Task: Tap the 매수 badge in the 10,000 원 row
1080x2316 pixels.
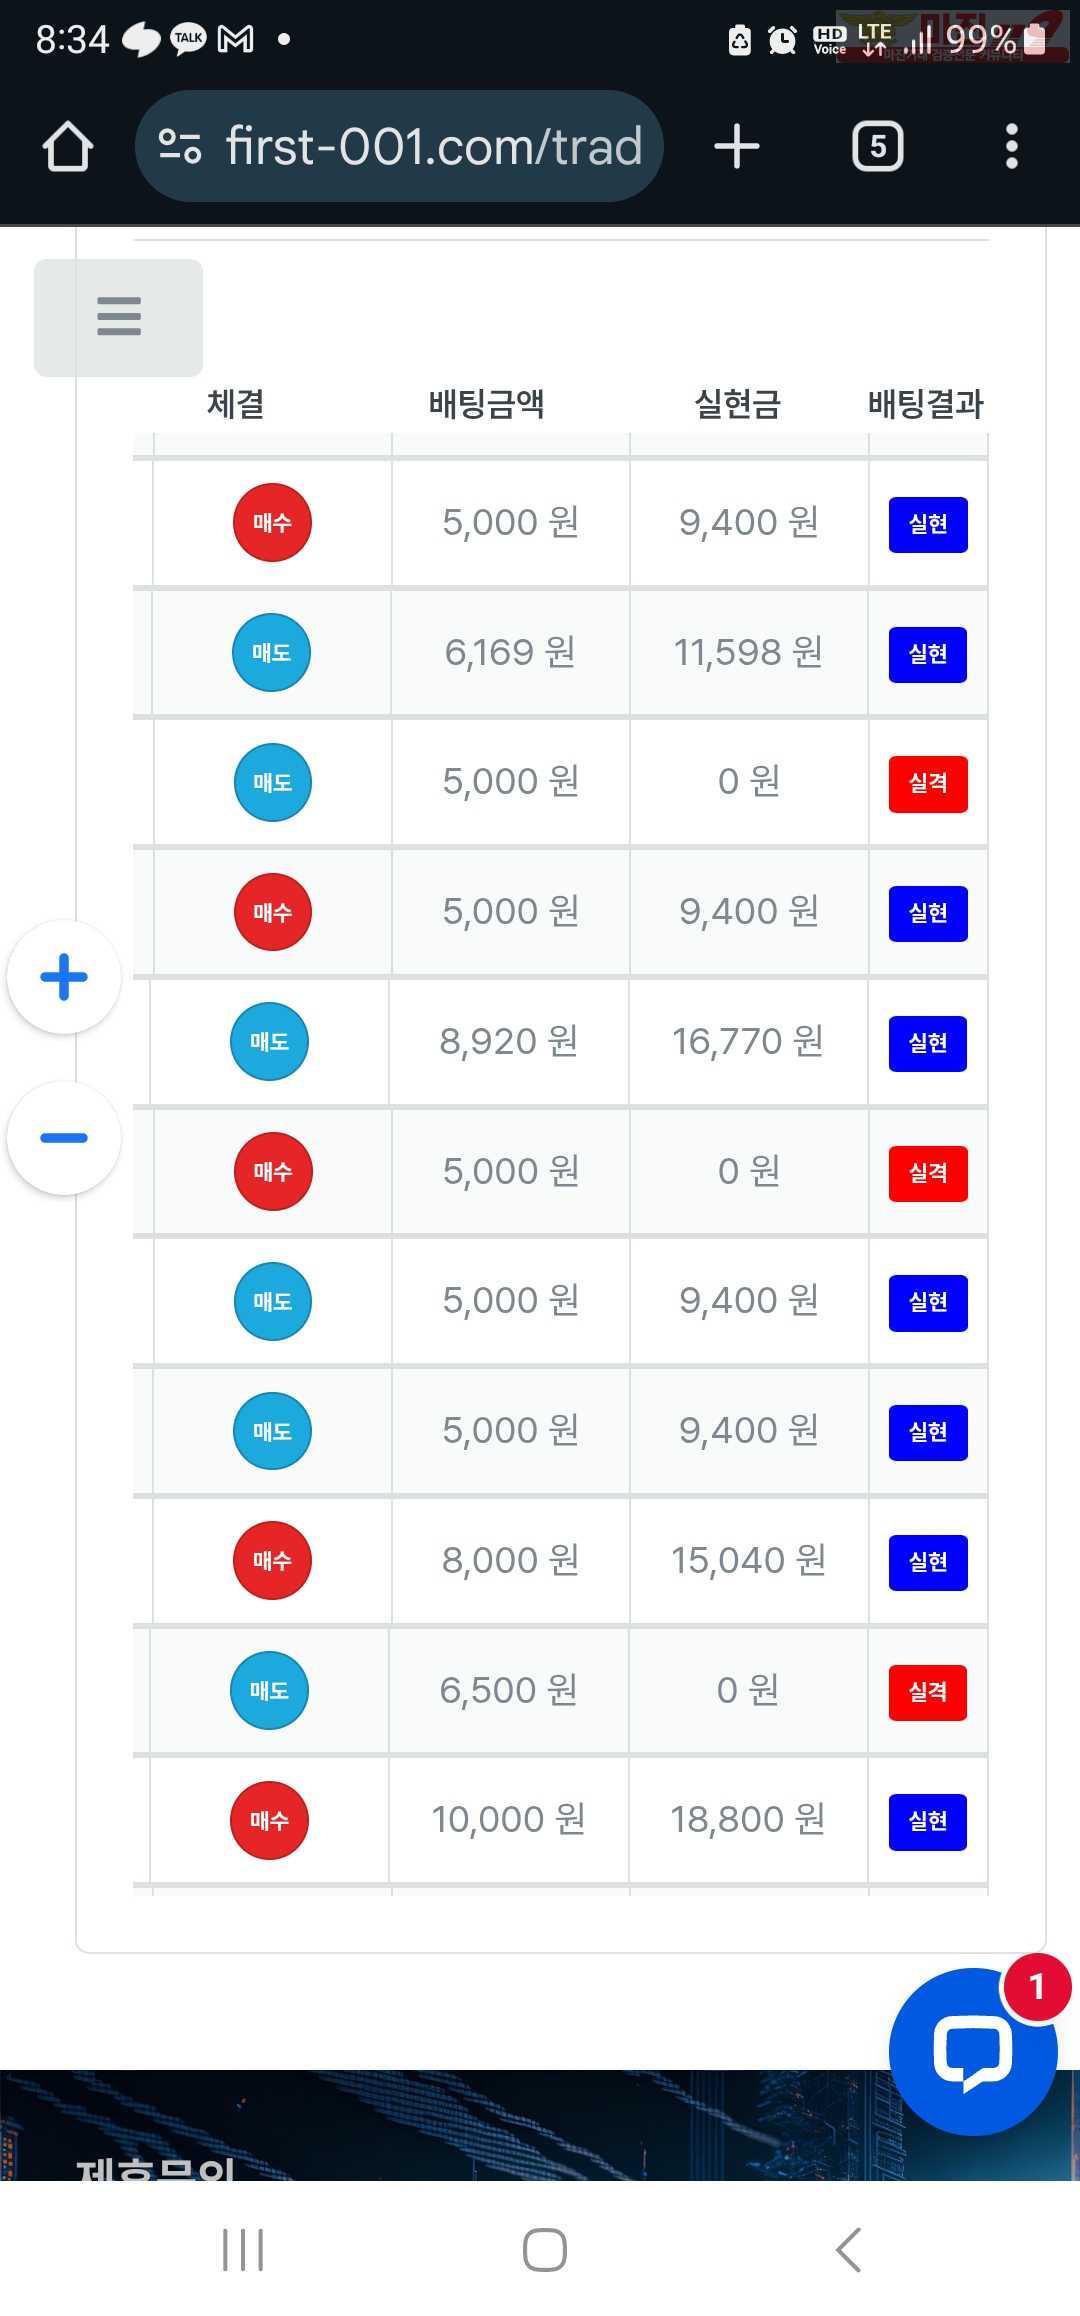Action: point(269,1820)
